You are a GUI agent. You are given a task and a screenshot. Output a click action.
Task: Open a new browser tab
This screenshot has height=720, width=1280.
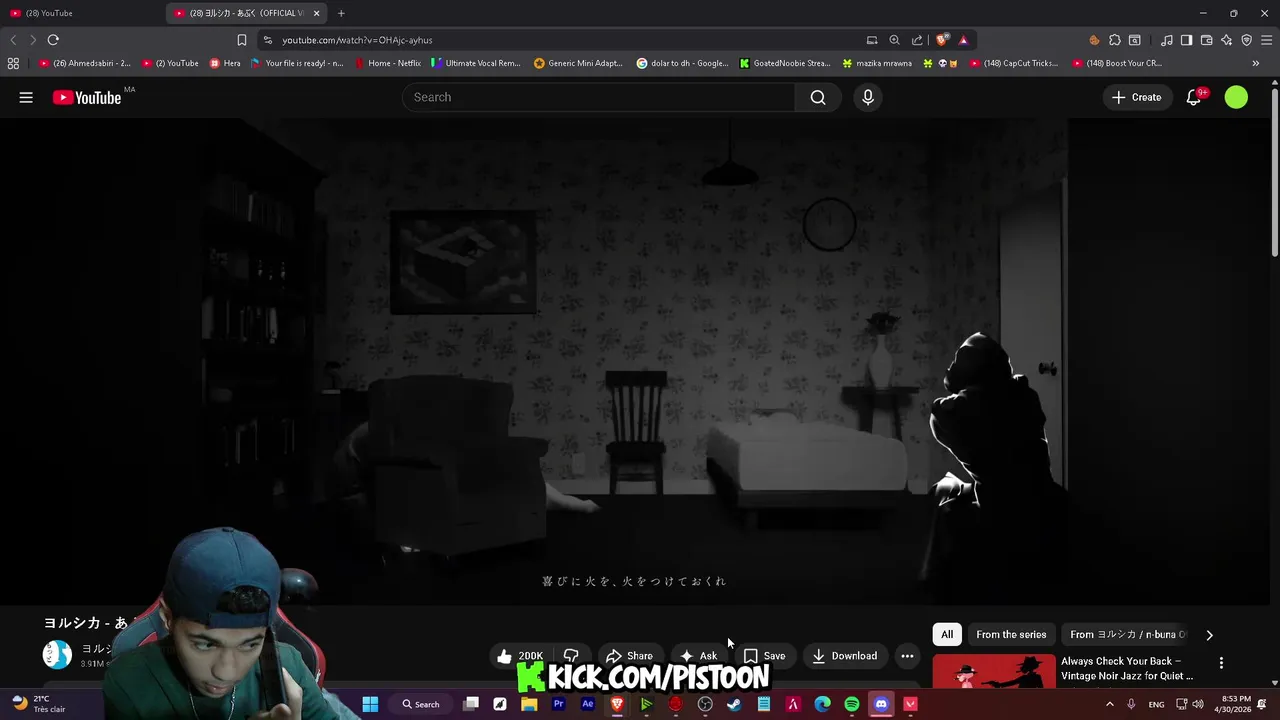pos(341,13)
